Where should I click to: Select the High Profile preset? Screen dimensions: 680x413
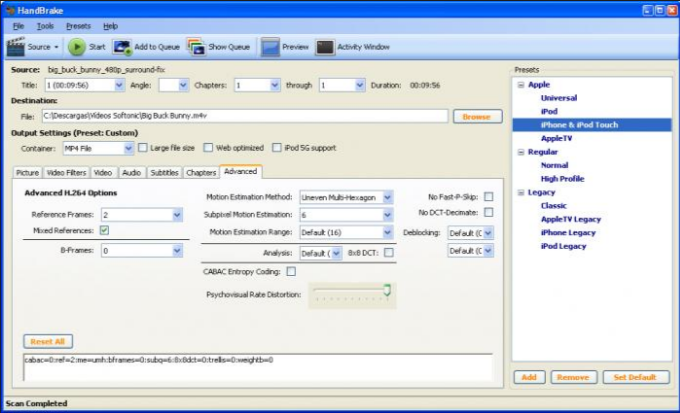(562, 179)
